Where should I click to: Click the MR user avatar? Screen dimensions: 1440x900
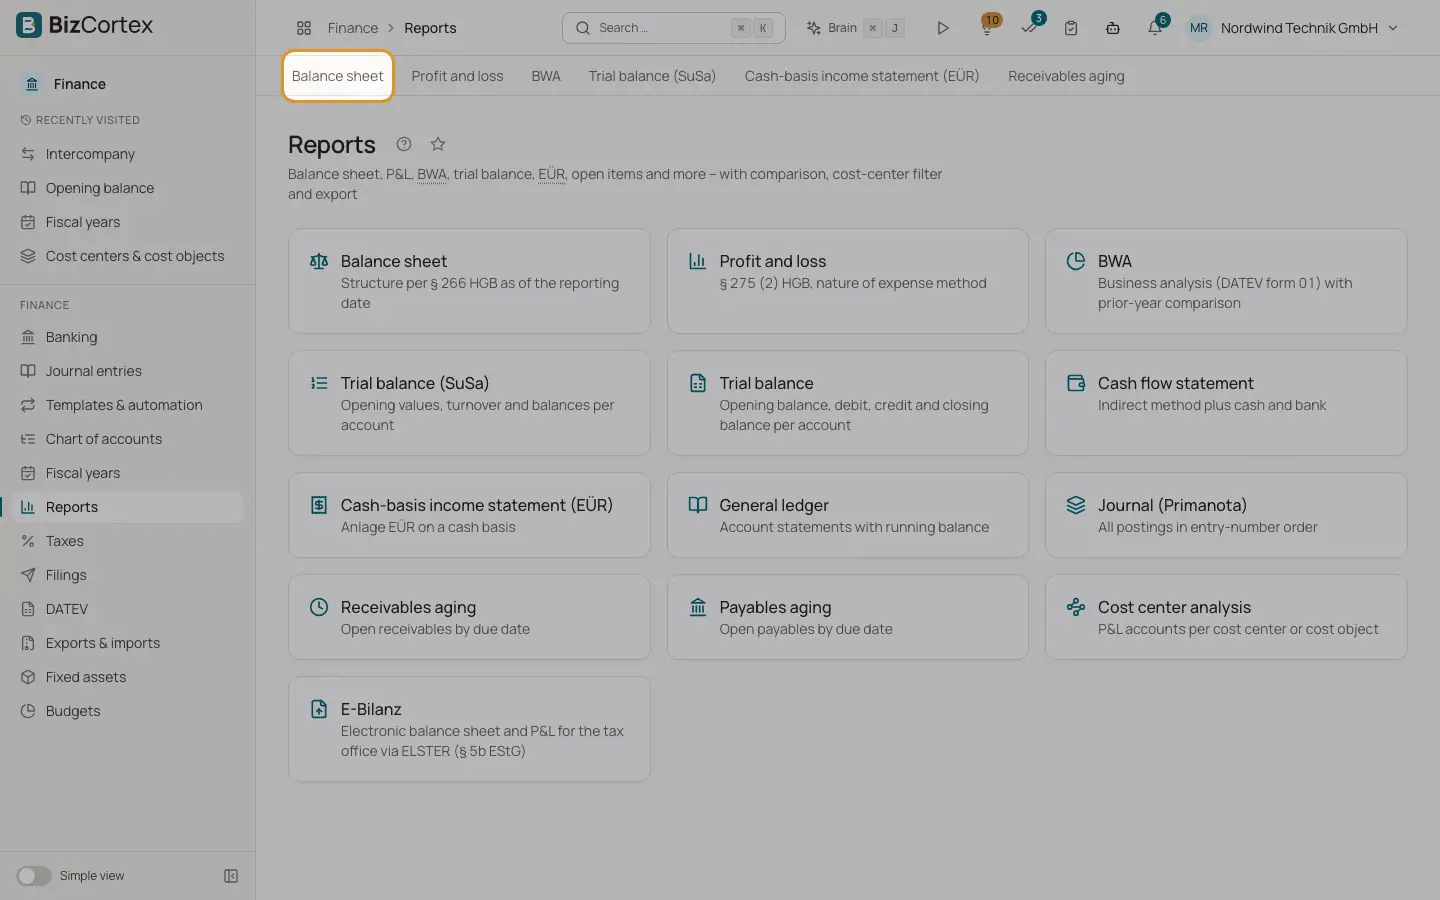coord(1198,28)
